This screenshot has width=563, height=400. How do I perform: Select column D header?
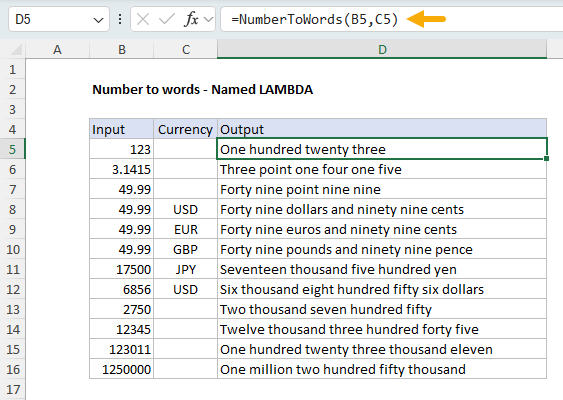[x=382, y=50]
